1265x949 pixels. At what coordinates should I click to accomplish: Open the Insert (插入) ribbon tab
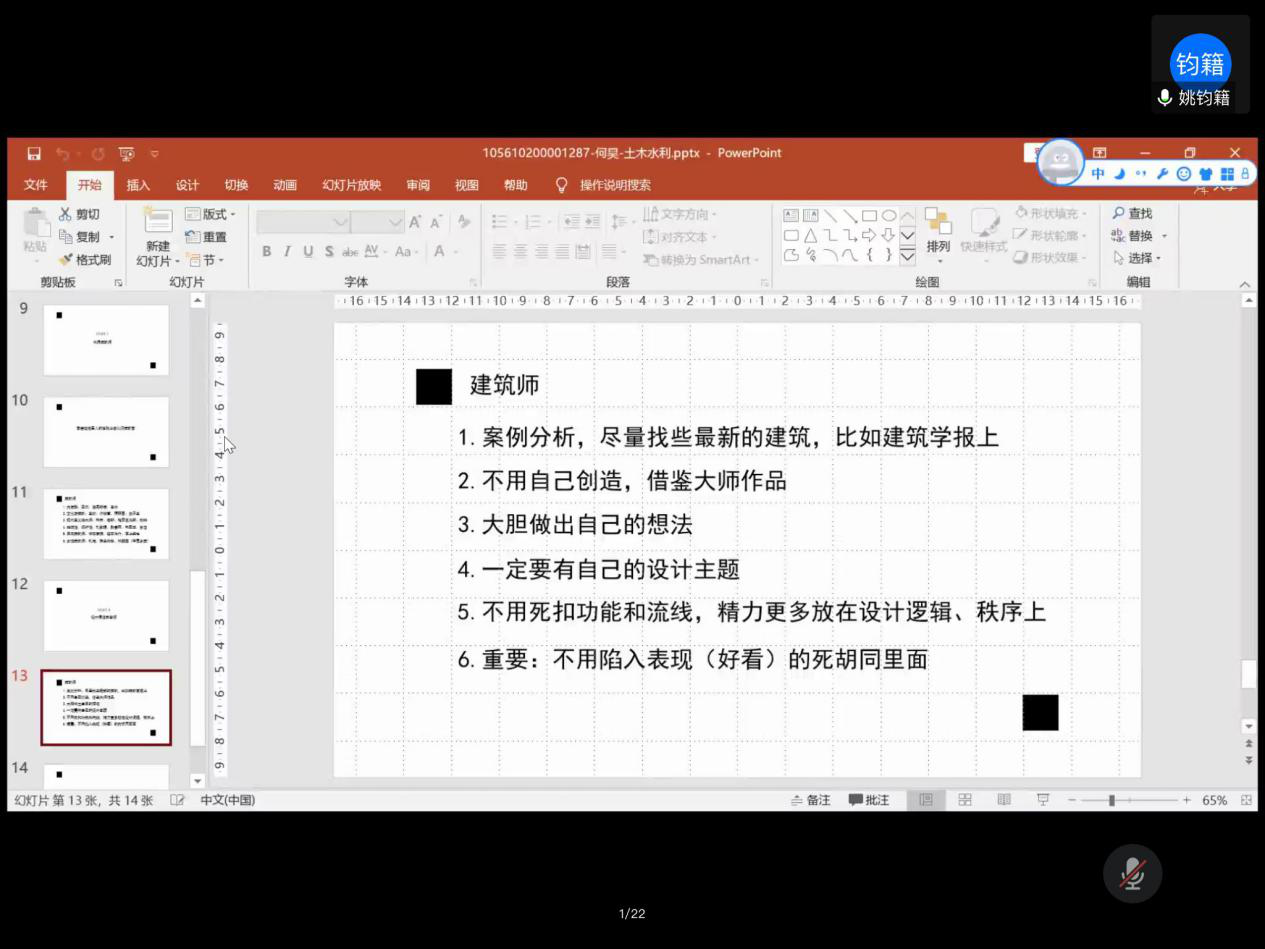coord(138,185)
